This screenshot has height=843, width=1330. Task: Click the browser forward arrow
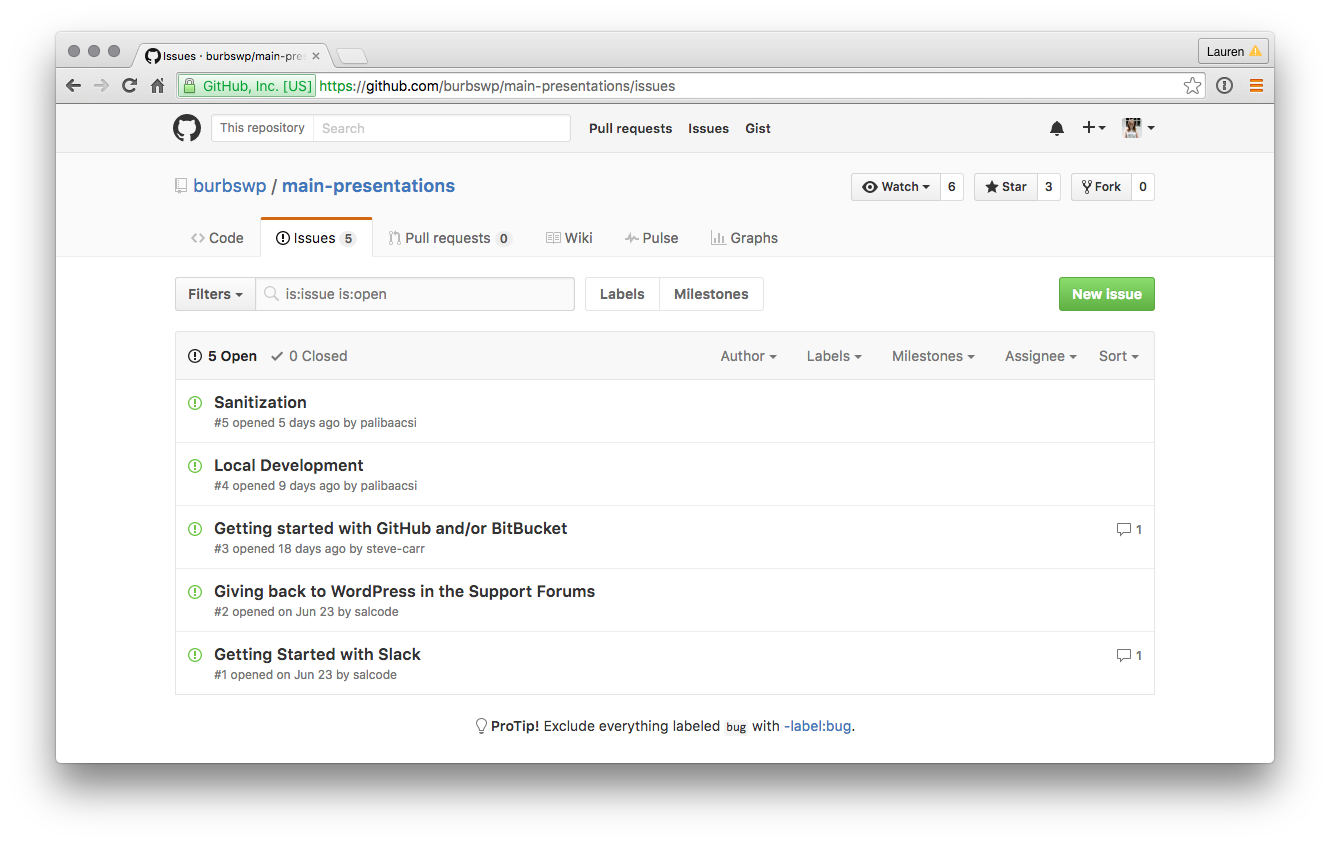pos(101,86)
